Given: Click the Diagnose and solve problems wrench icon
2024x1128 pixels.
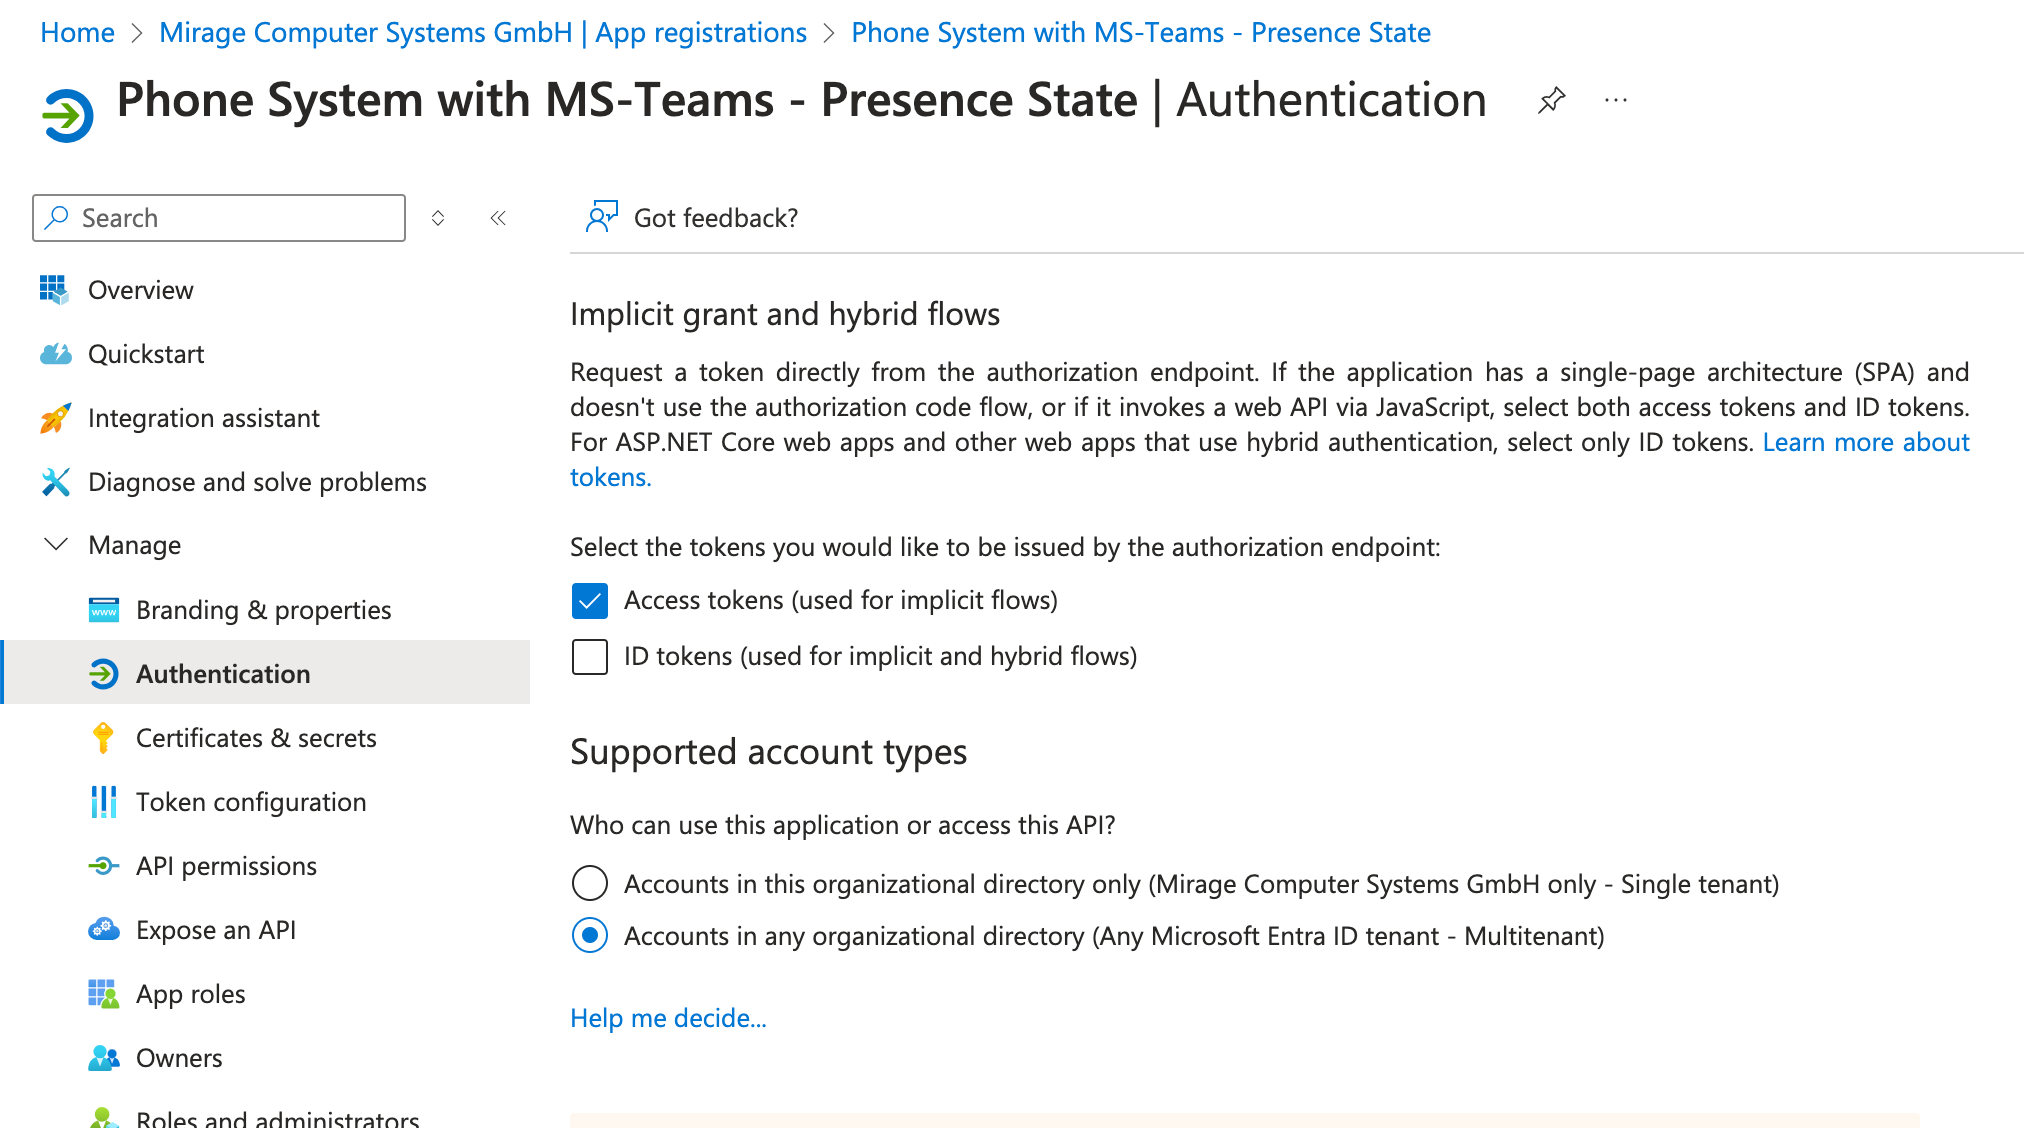Looking at the screenshot, I should (x=55, y=482).
